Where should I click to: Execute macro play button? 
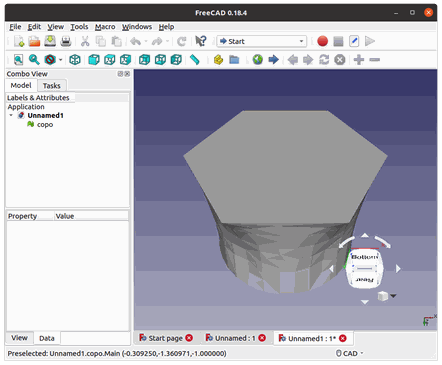click(x=370, y=41)
